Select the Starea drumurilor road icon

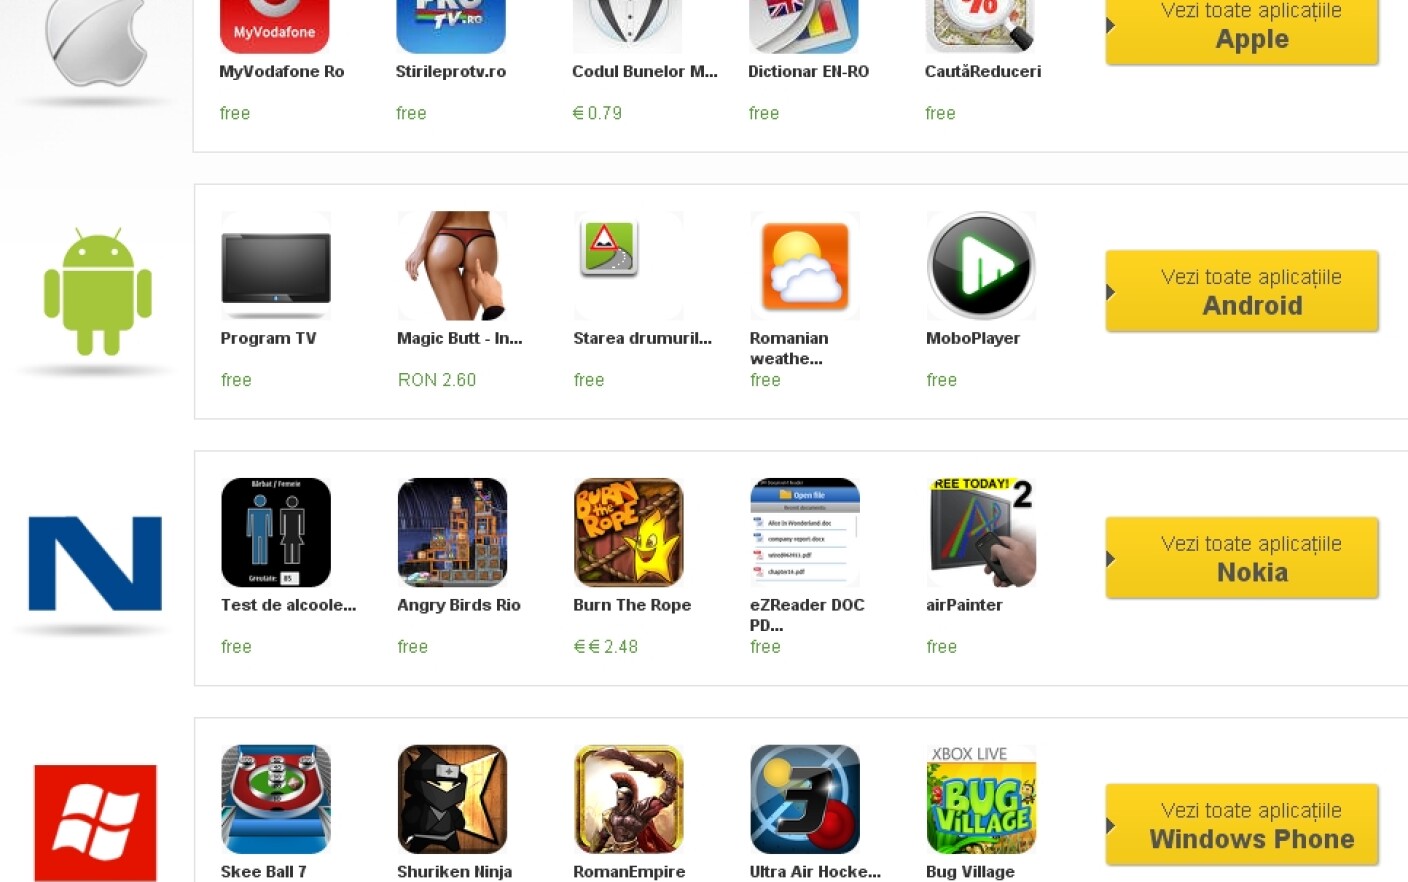pos(609,247)
